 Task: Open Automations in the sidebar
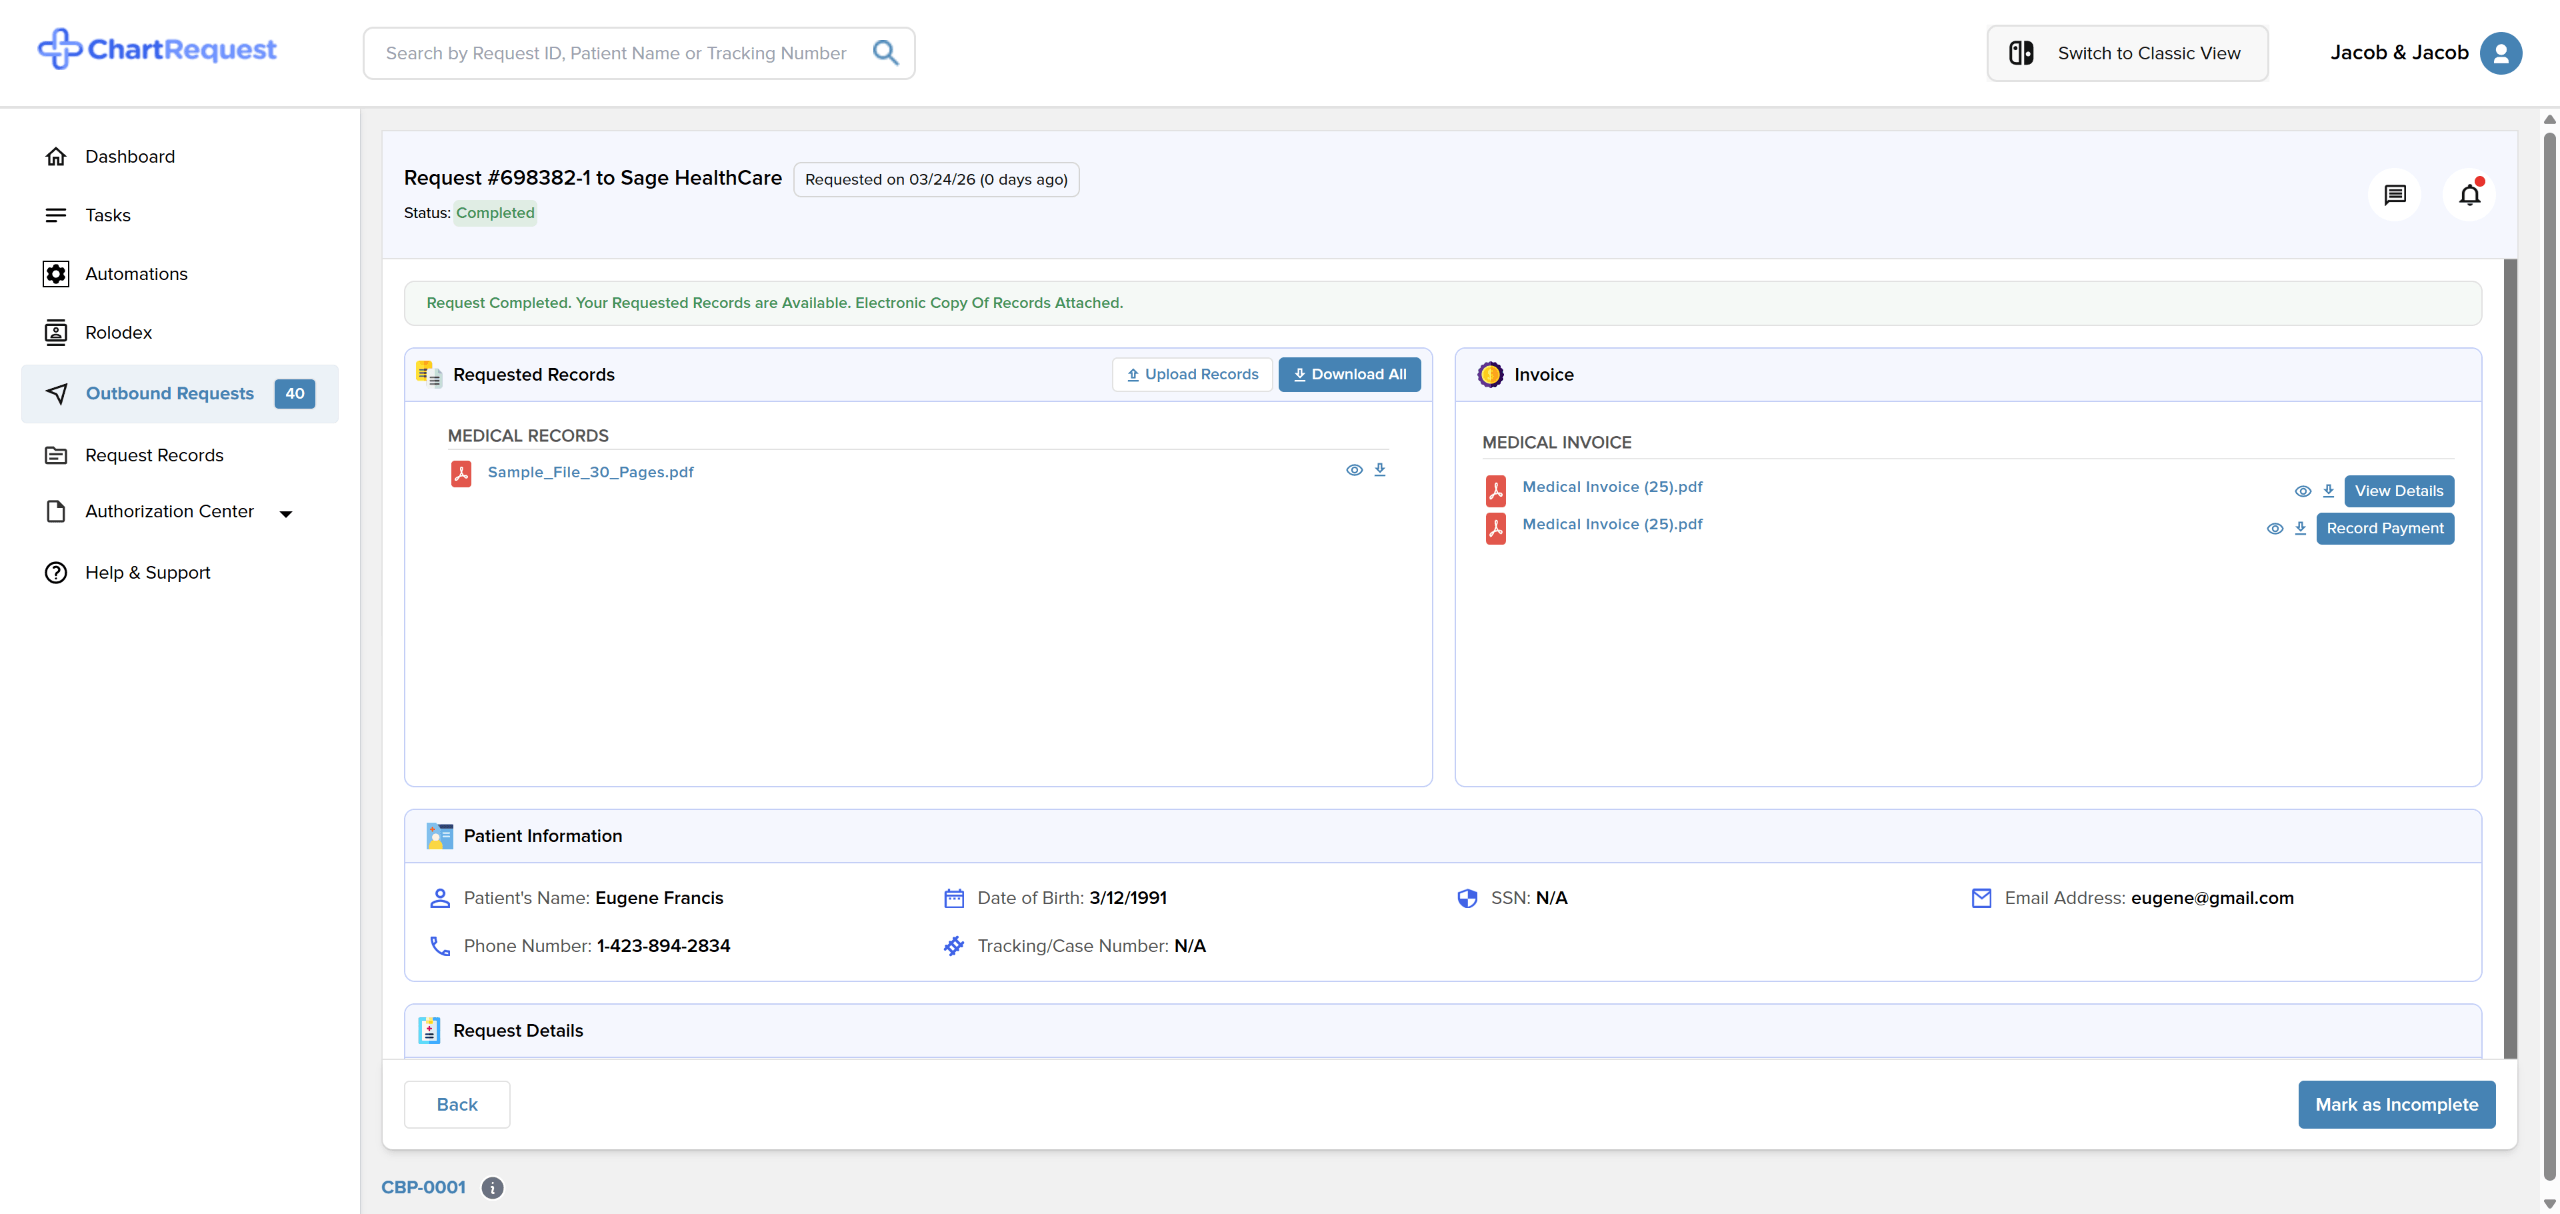pyautogui.click(x=136, y=274)
